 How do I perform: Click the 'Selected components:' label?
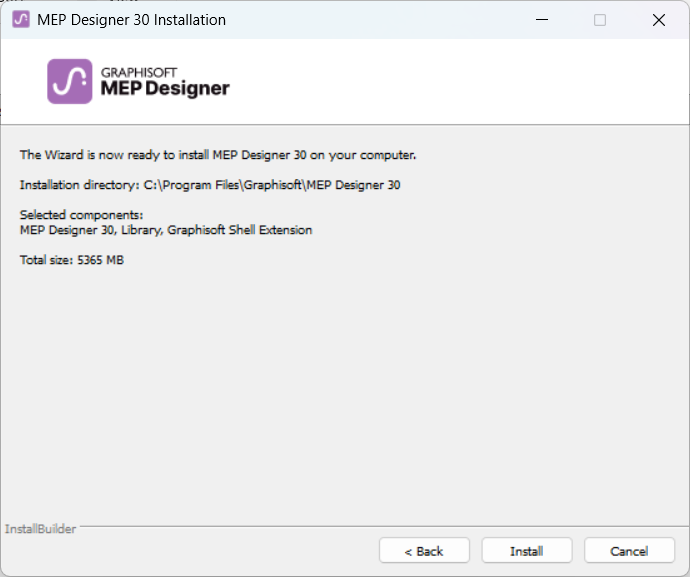pos(81,215)
